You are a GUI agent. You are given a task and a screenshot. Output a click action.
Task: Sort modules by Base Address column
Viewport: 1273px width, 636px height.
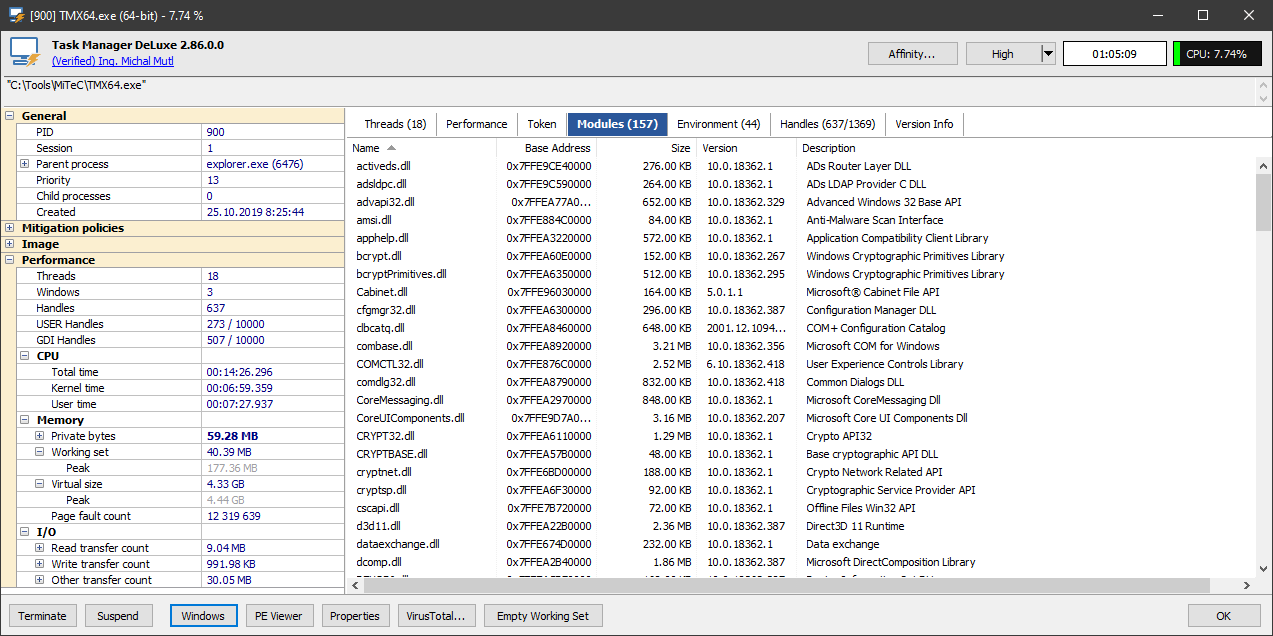pos(547,148)
